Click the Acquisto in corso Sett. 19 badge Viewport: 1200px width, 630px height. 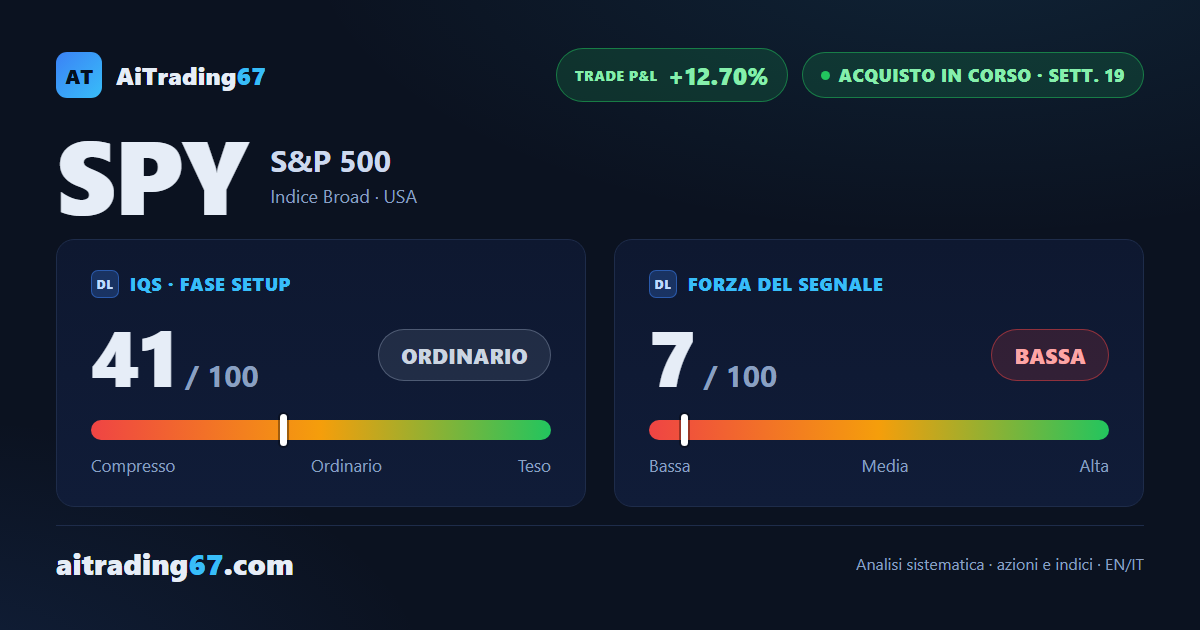tap(972, 75)
